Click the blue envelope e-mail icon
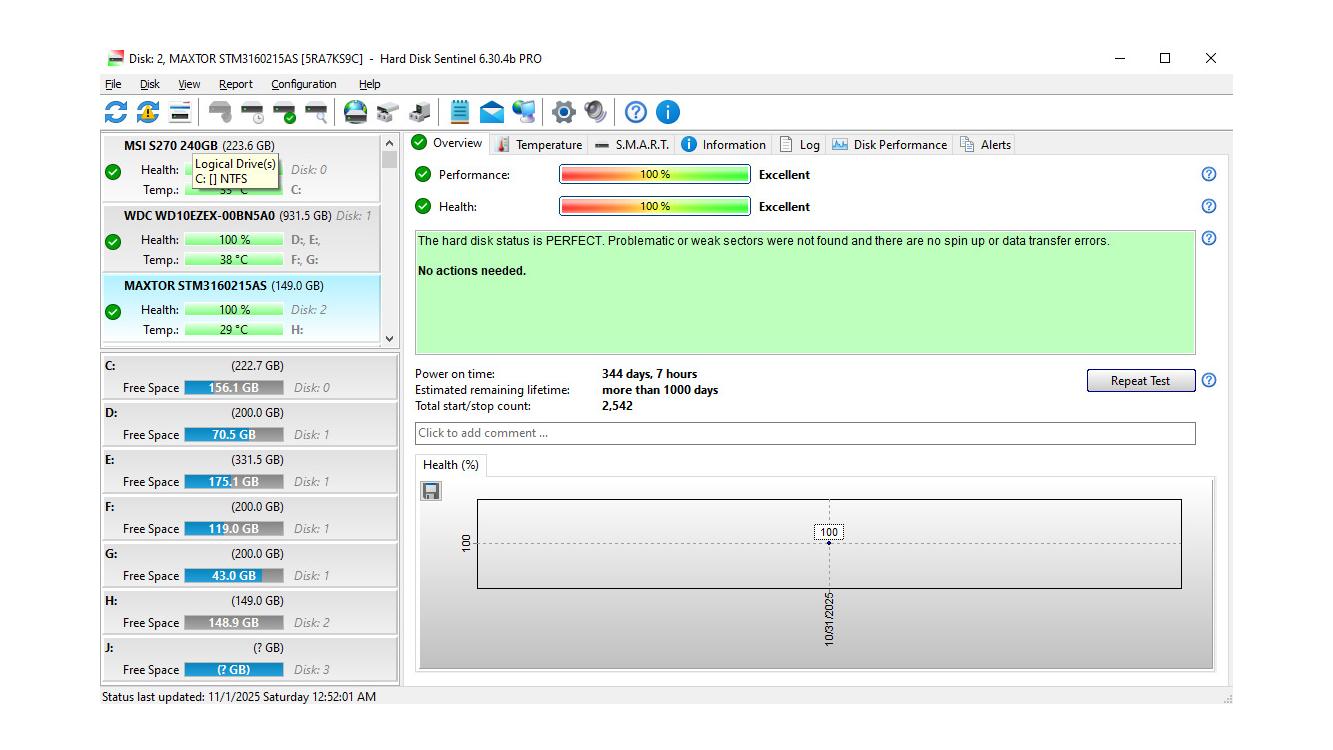 (x=491, y=112)
